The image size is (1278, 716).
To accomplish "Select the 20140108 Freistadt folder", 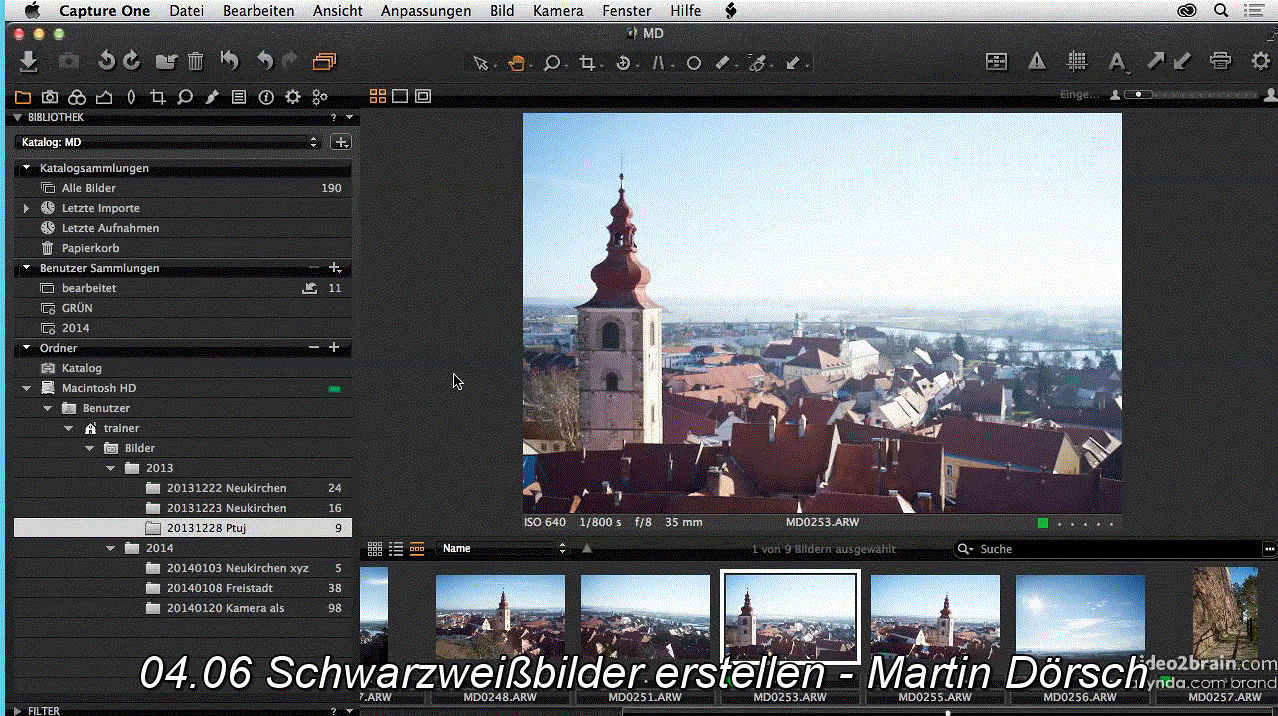I will pyautogui.click(x=220, y=587).
